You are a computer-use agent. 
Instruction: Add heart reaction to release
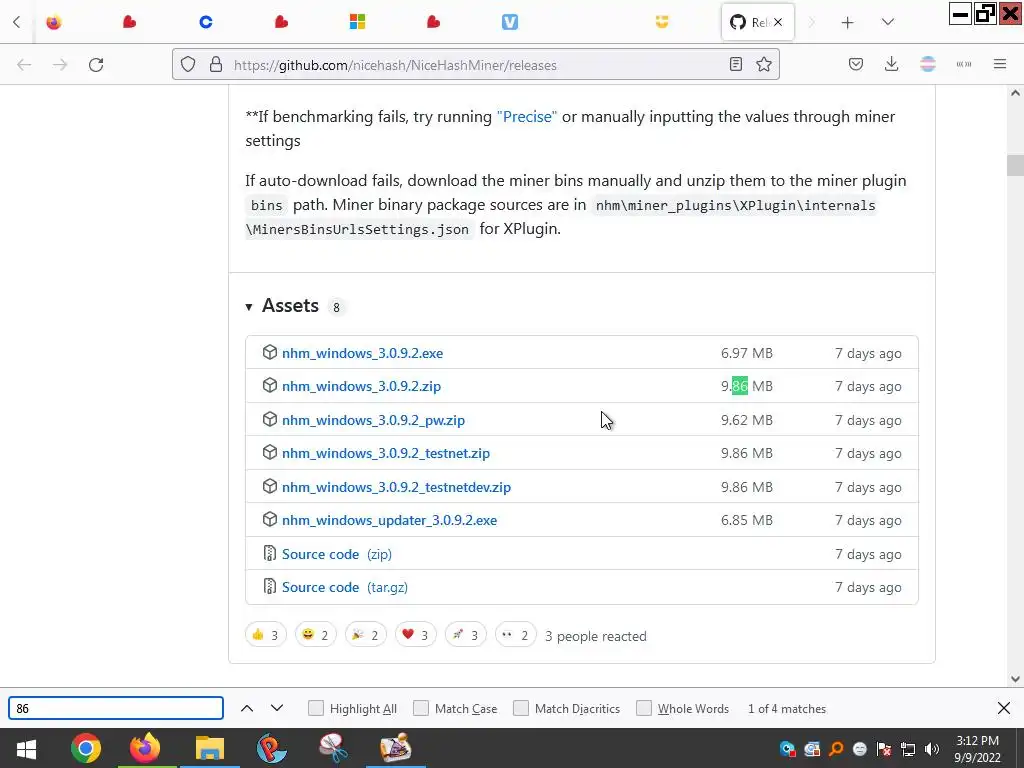(x=415, y=635)
